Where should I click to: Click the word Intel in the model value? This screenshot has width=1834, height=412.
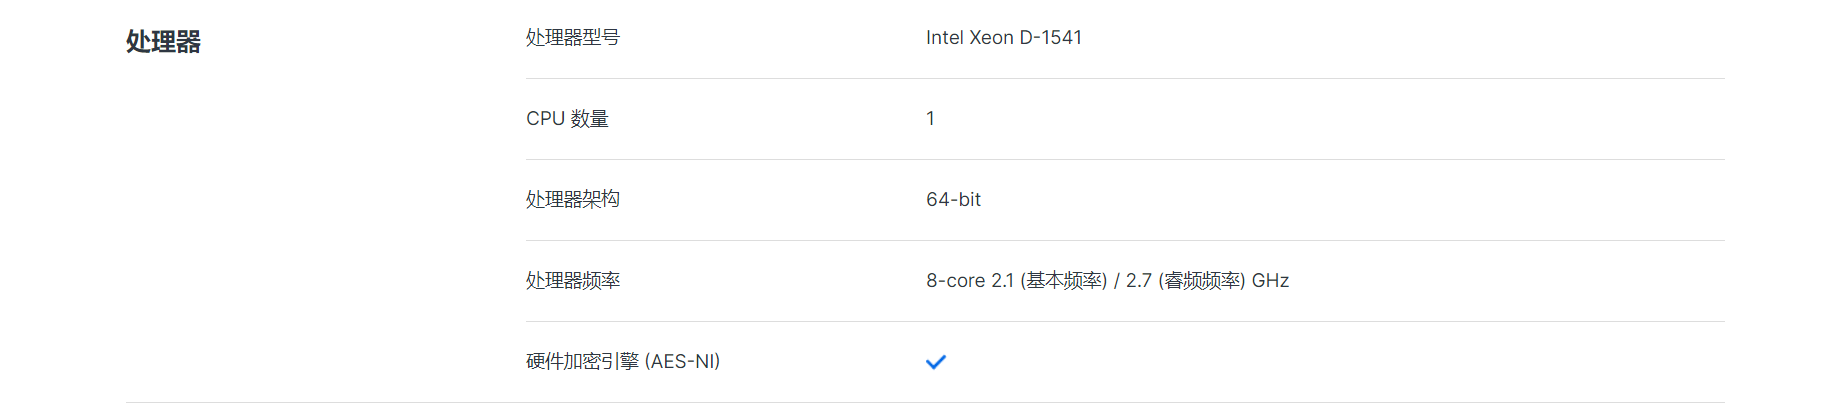(x=944, y=38)
